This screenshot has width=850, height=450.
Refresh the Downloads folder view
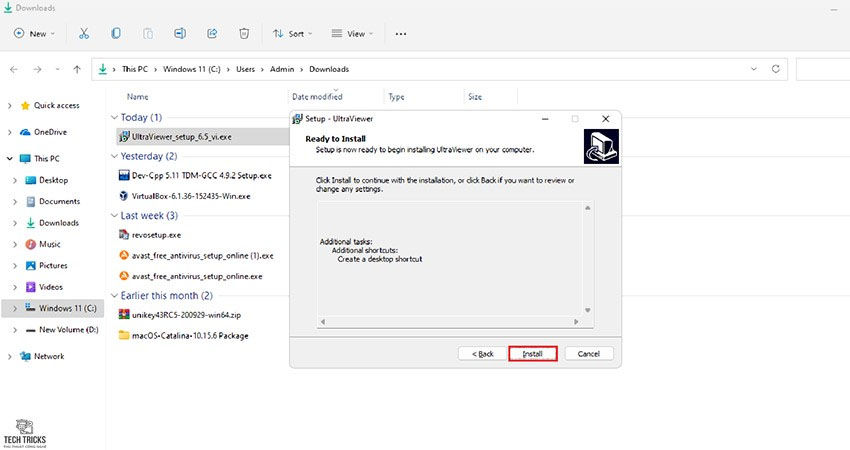(776, 69)
